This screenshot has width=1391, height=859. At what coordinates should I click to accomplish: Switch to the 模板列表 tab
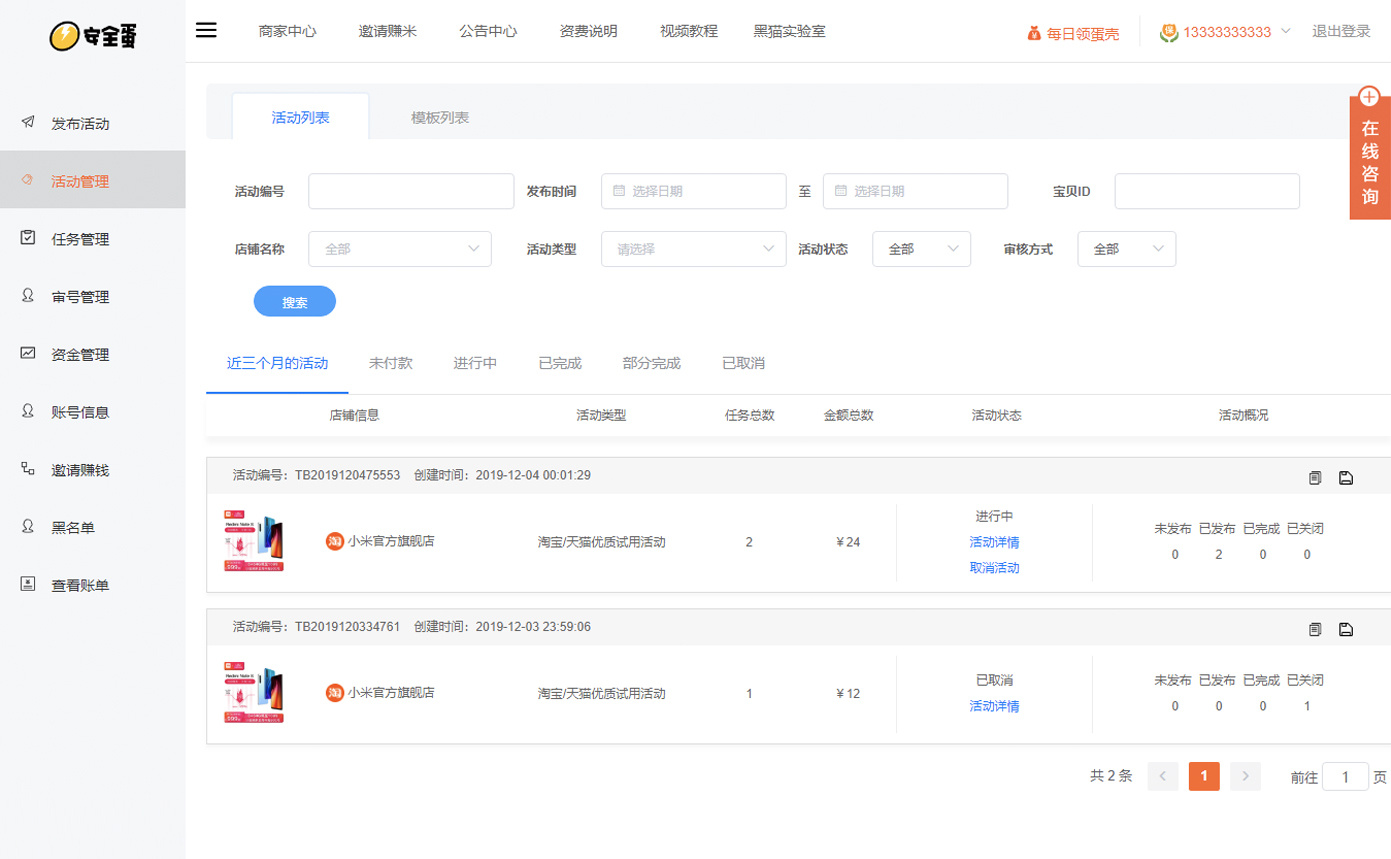click(x=440, y=117)
